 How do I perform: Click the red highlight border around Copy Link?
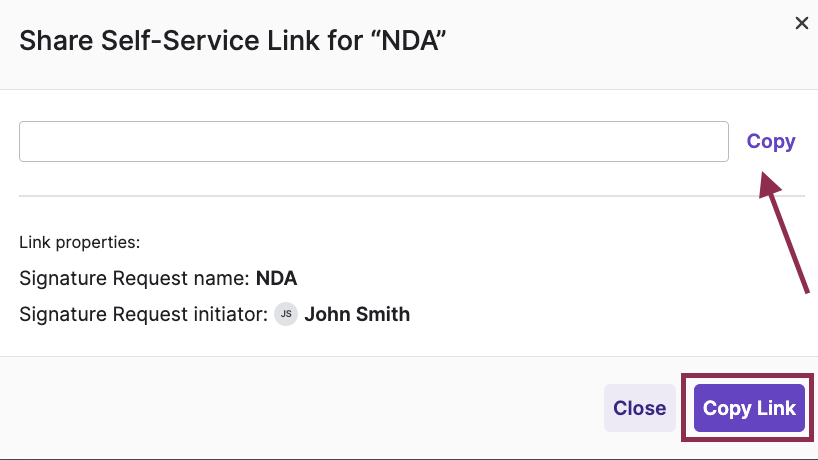coord(687,408)
